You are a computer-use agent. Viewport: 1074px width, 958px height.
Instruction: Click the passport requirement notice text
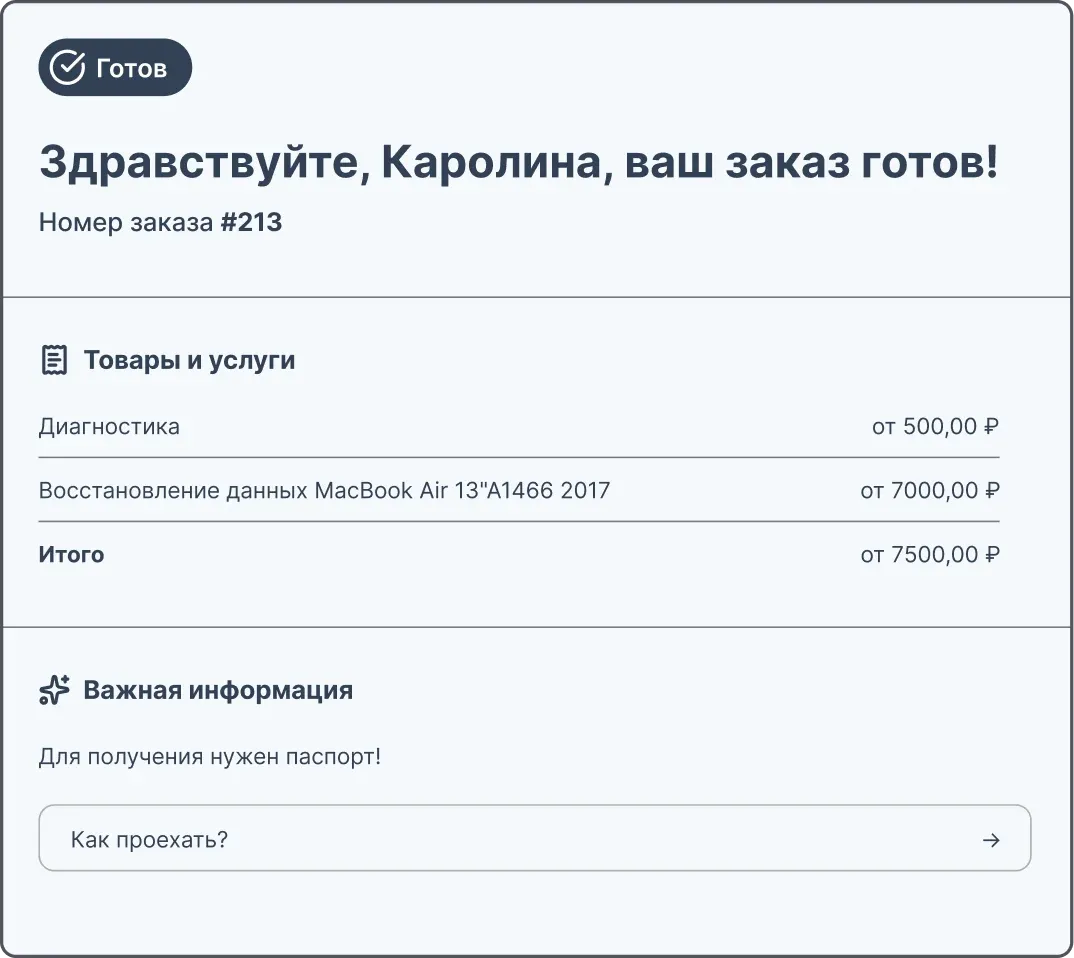[209, 757]
